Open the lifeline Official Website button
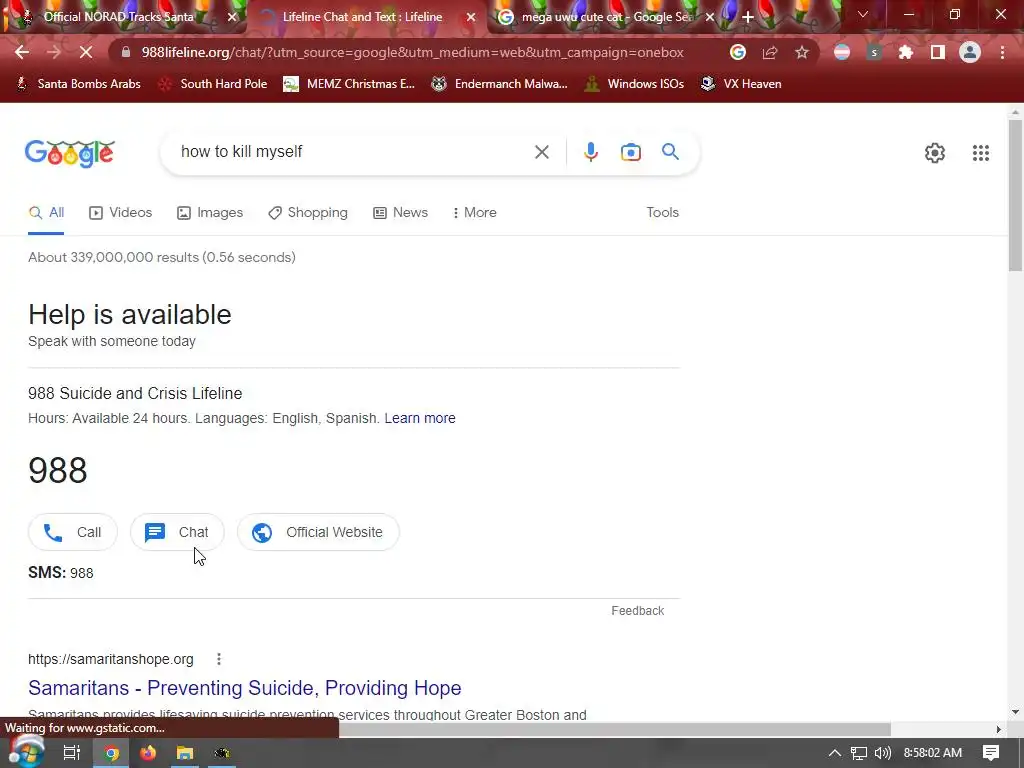 318,532
